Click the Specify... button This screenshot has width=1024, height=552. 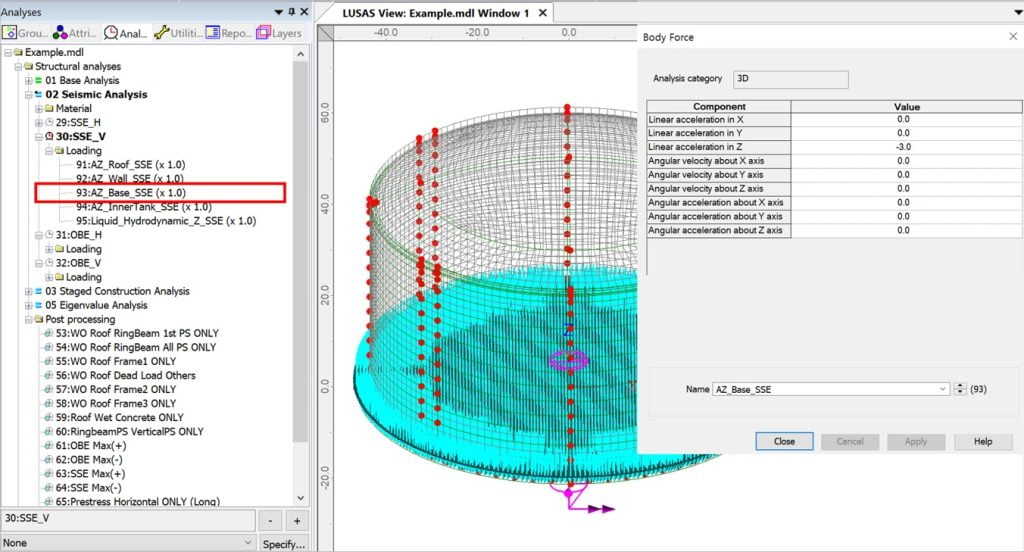(x=283, y=543)
